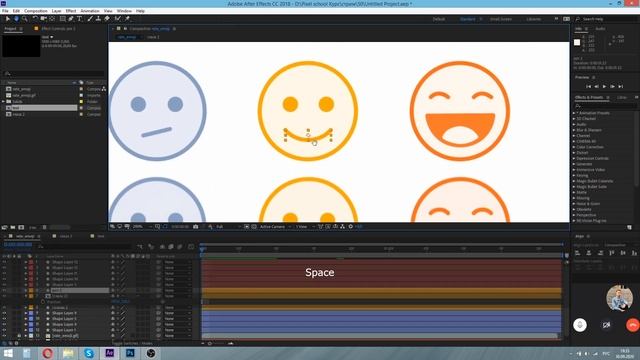Choose the Default workspace
Screen dimensions: 640x360
(439, 19)
